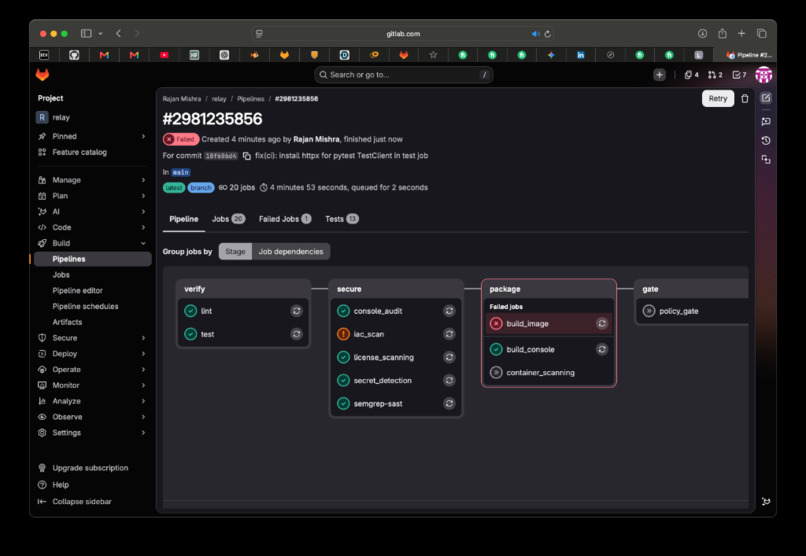
Task: Expand the Plan menu
Action: pyautogui.click(x=93, y=196)
